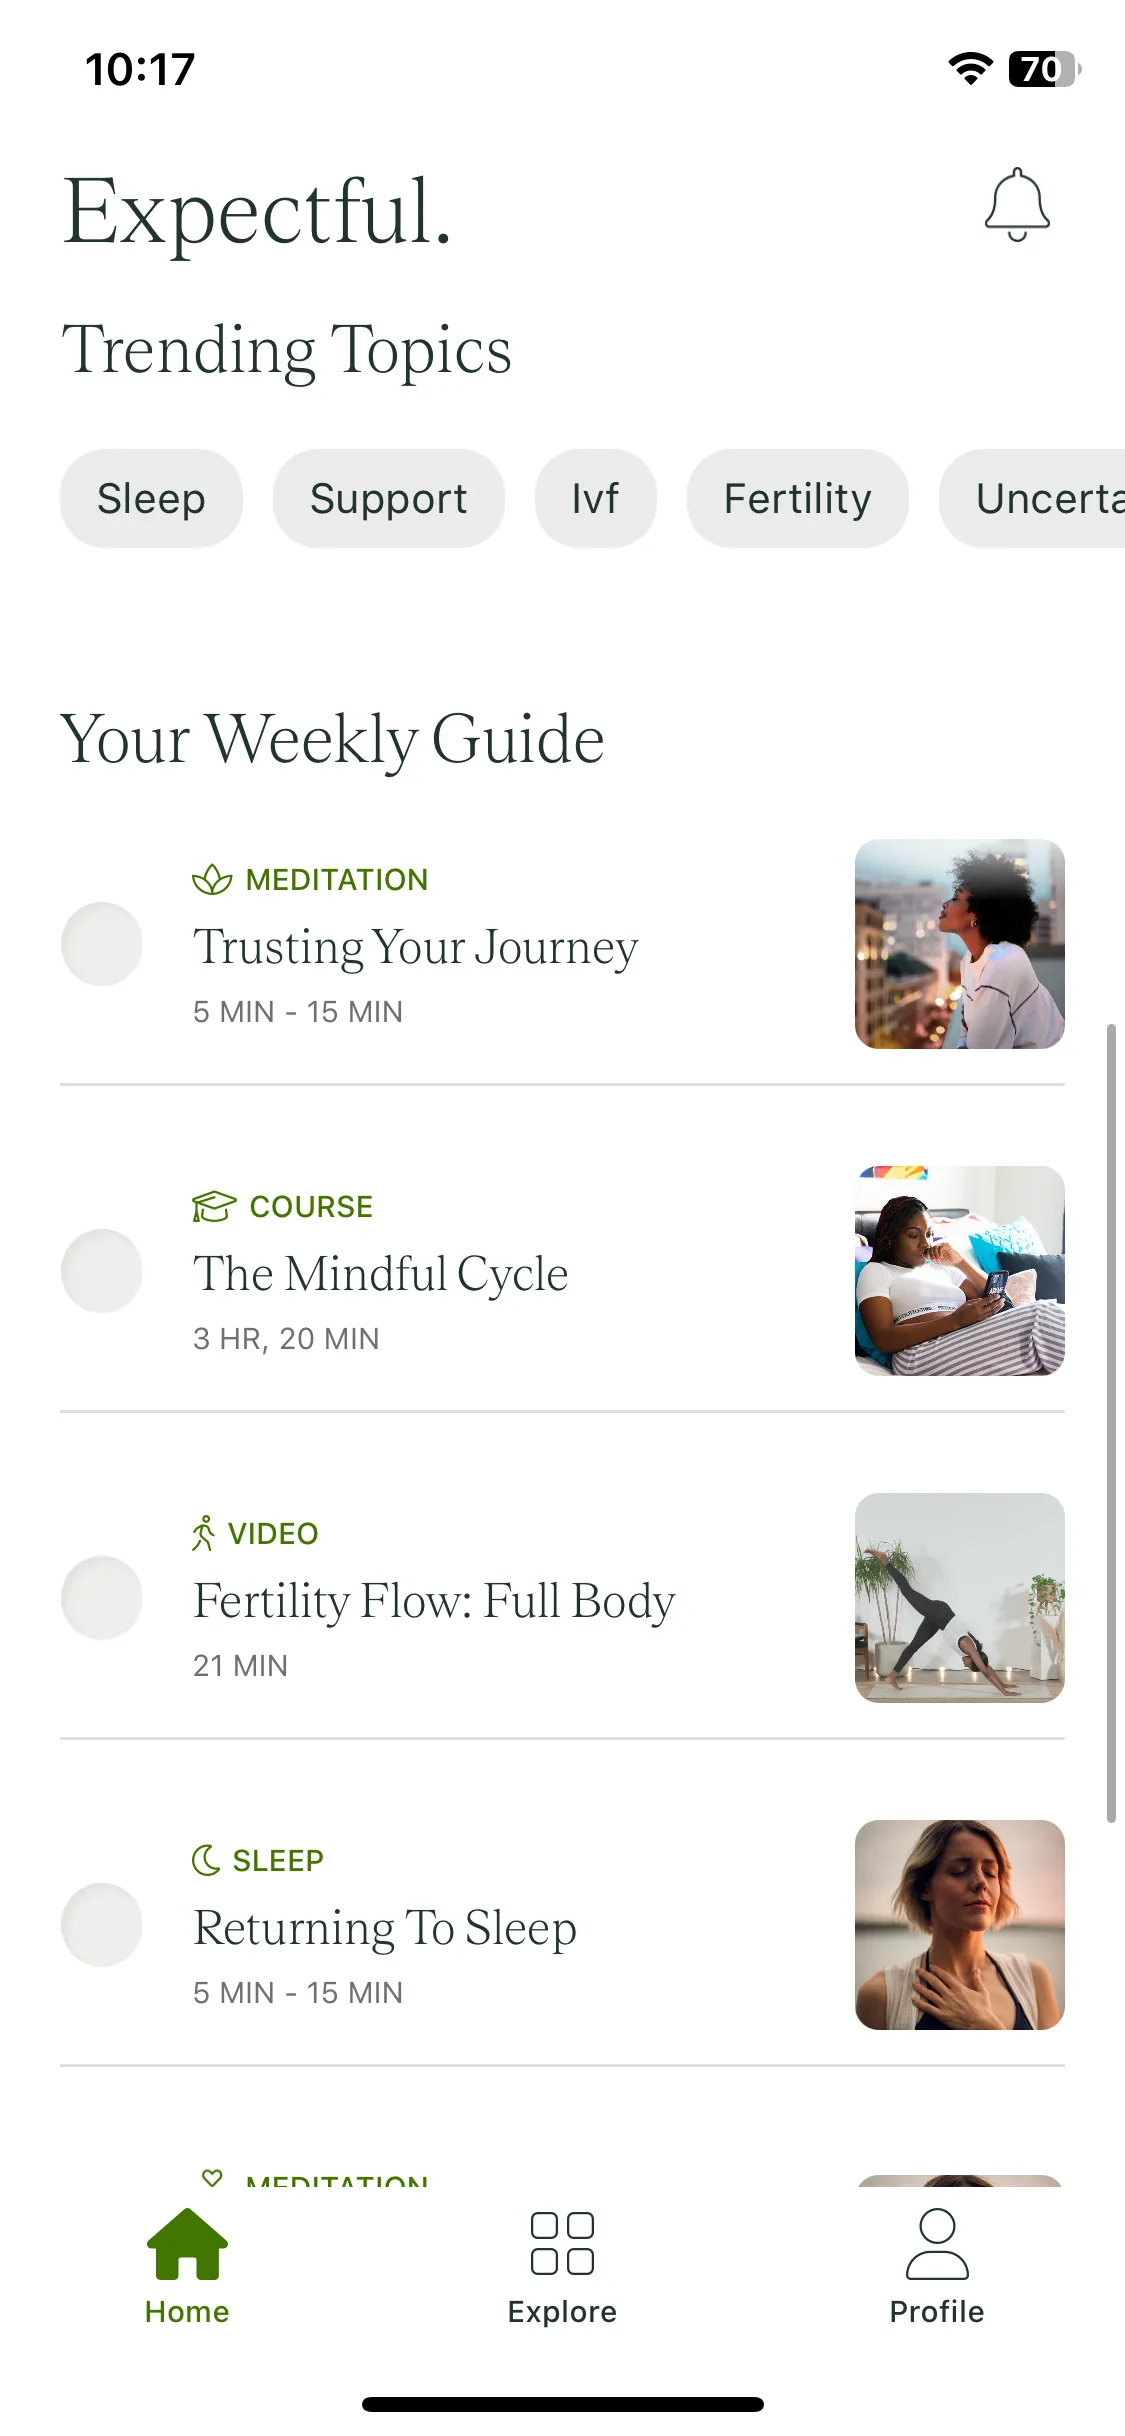The height and width of the screenshot is (2436, 1125).
Task: Select the Sleep trending topic chip
Action: pos(151,498)
